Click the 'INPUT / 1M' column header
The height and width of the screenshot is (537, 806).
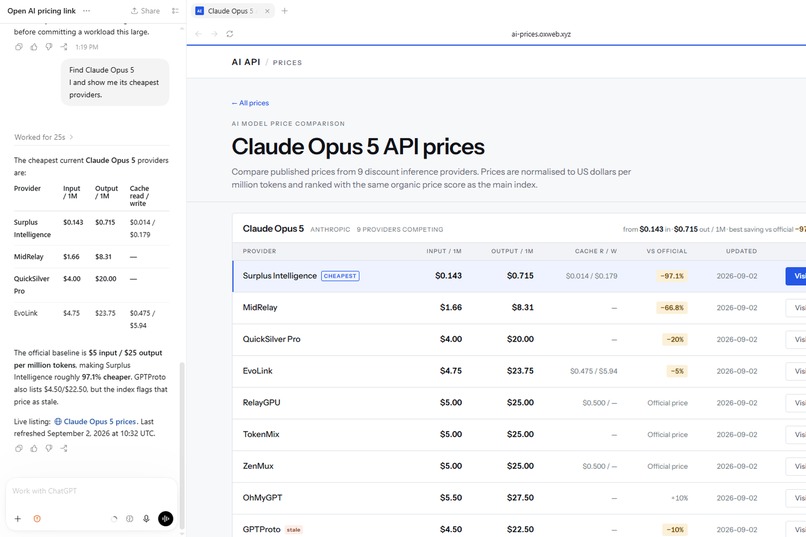point(444,251)
